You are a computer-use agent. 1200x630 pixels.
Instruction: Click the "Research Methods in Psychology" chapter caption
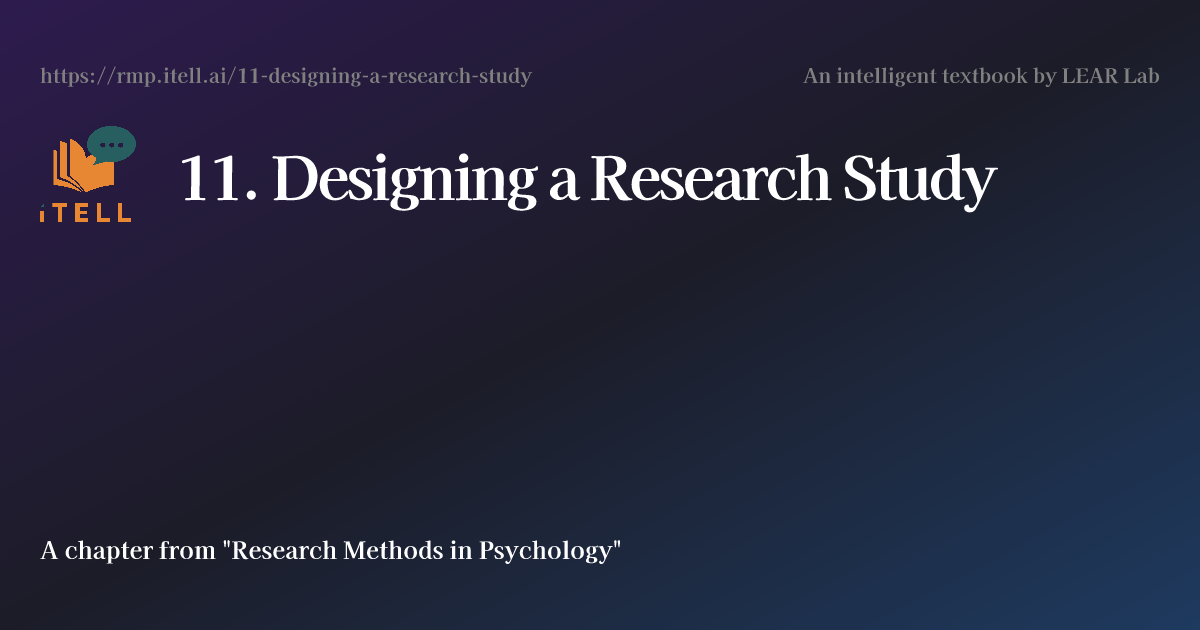tap(331, 551)
